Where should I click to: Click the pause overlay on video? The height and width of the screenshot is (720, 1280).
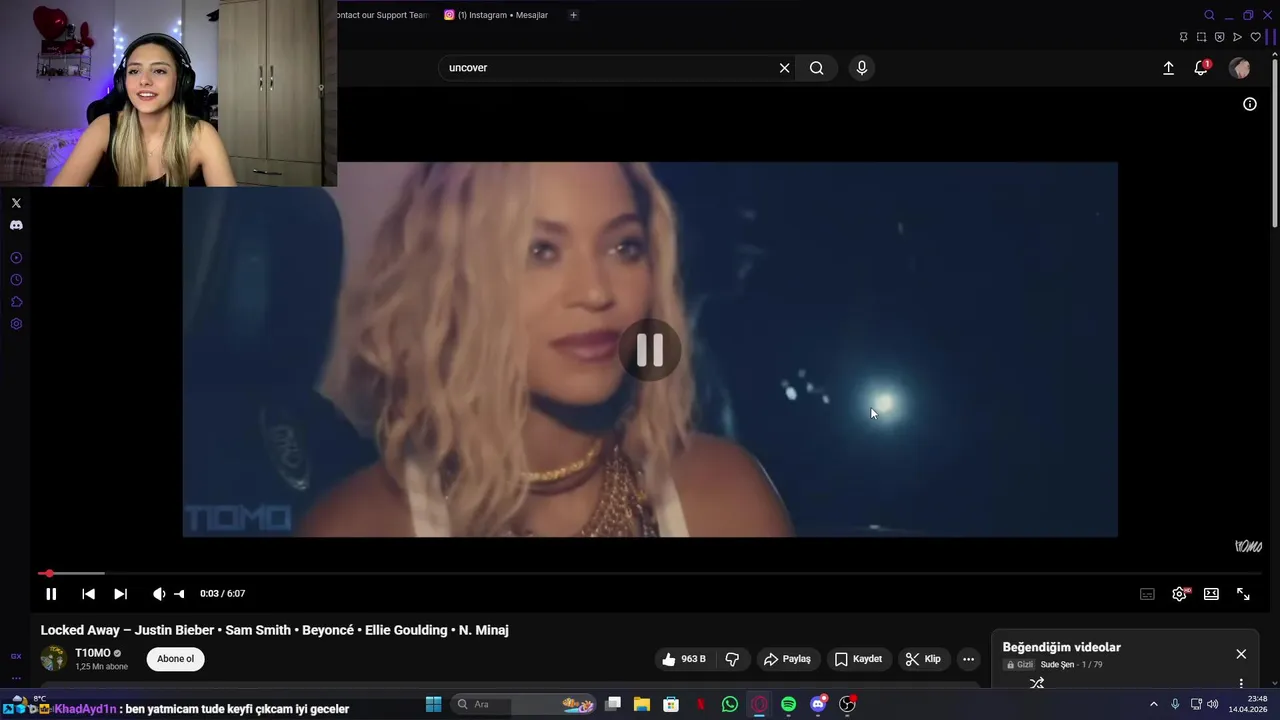(650, 350)
